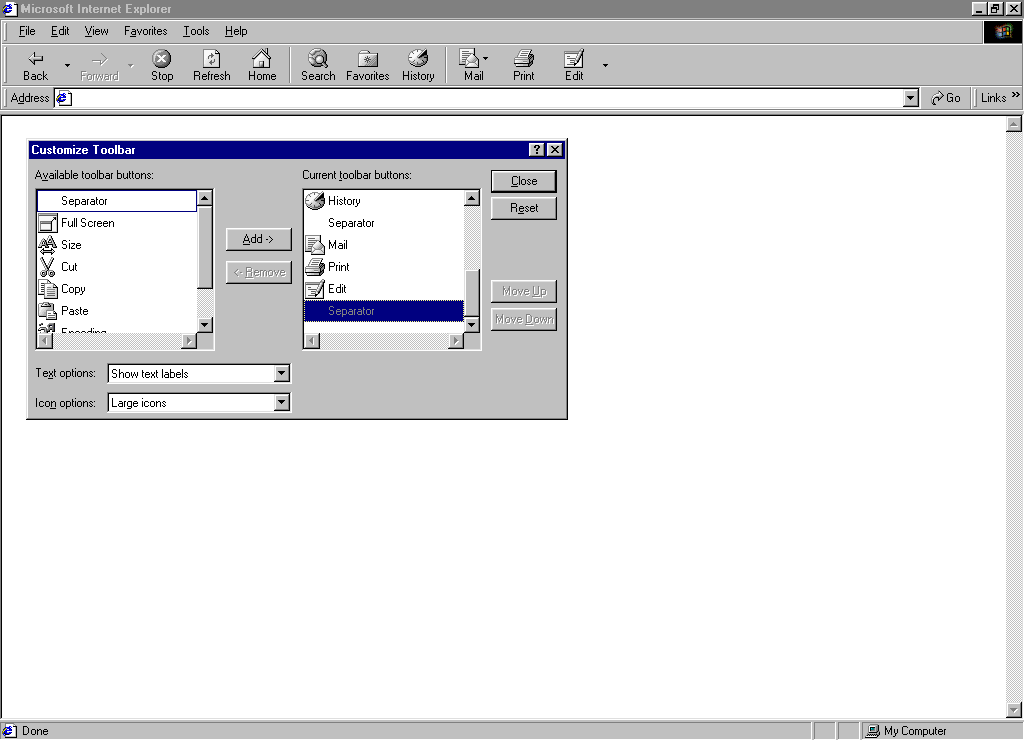Screen dimensions: 1024x740
Task: Click the scroll-down arrow of available buttons list
Action: 204,325
